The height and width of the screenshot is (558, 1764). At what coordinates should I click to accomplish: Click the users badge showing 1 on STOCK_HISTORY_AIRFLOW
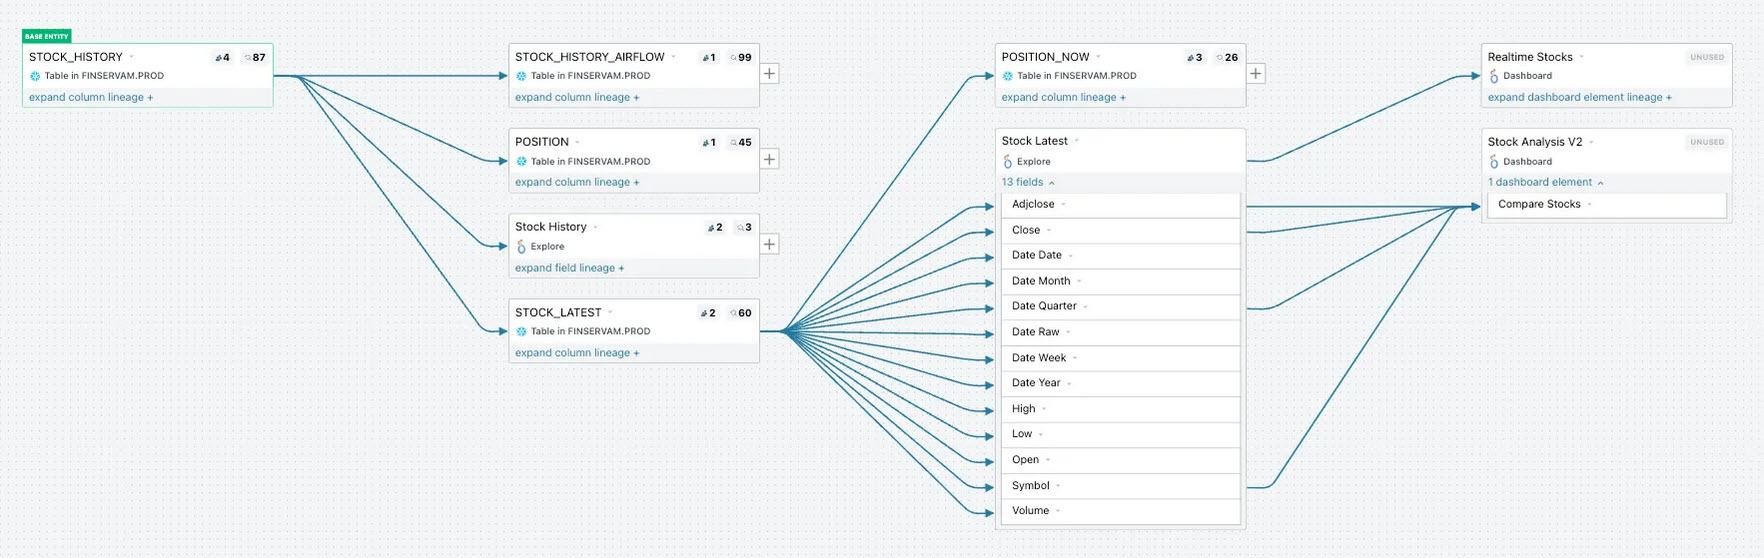(709, 57)
